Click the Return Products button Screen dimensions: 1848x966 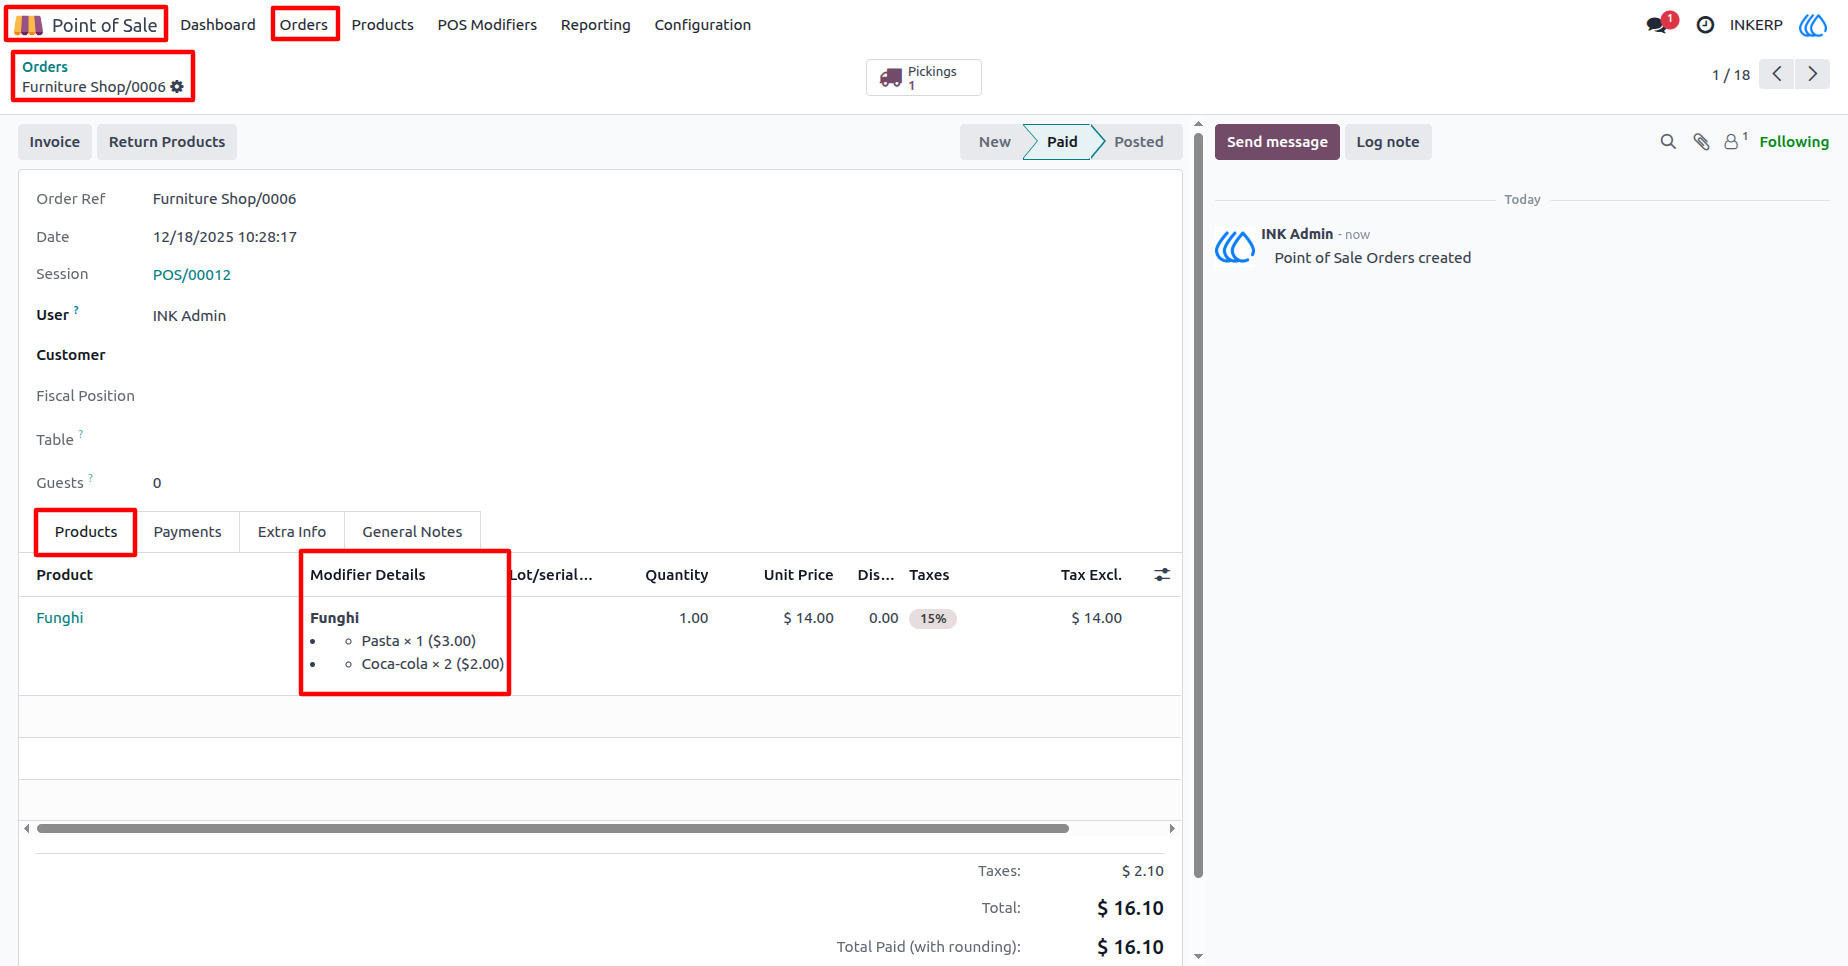[167, 142]
